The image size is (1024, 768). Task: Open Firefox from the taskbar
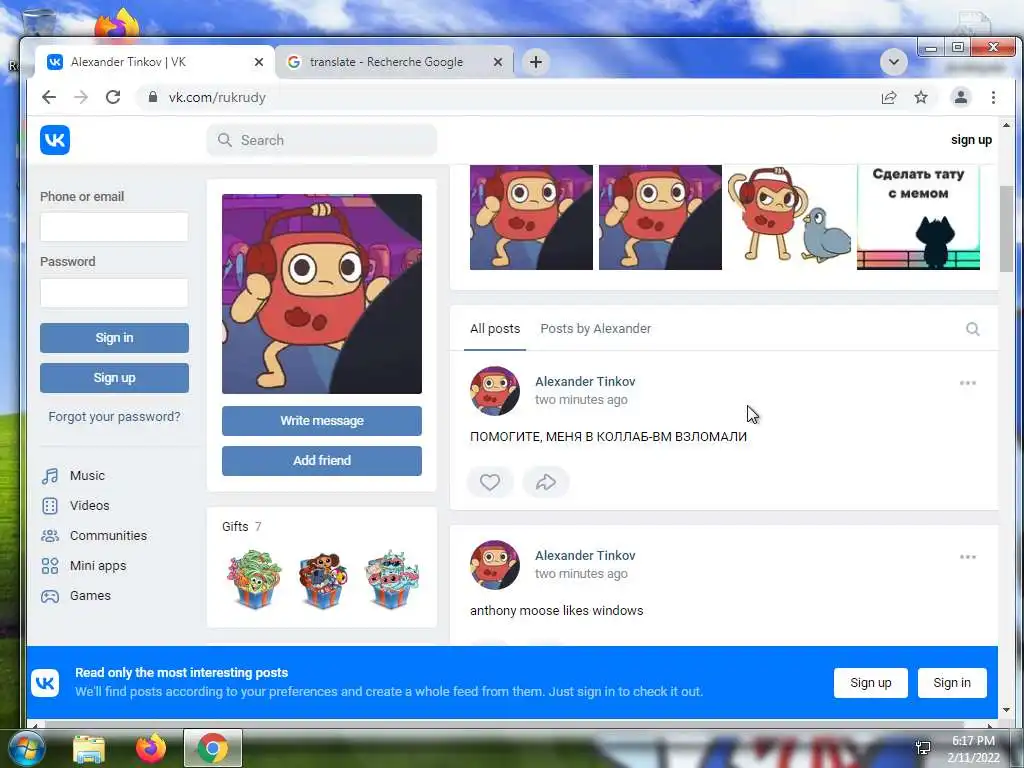(151, 748)
